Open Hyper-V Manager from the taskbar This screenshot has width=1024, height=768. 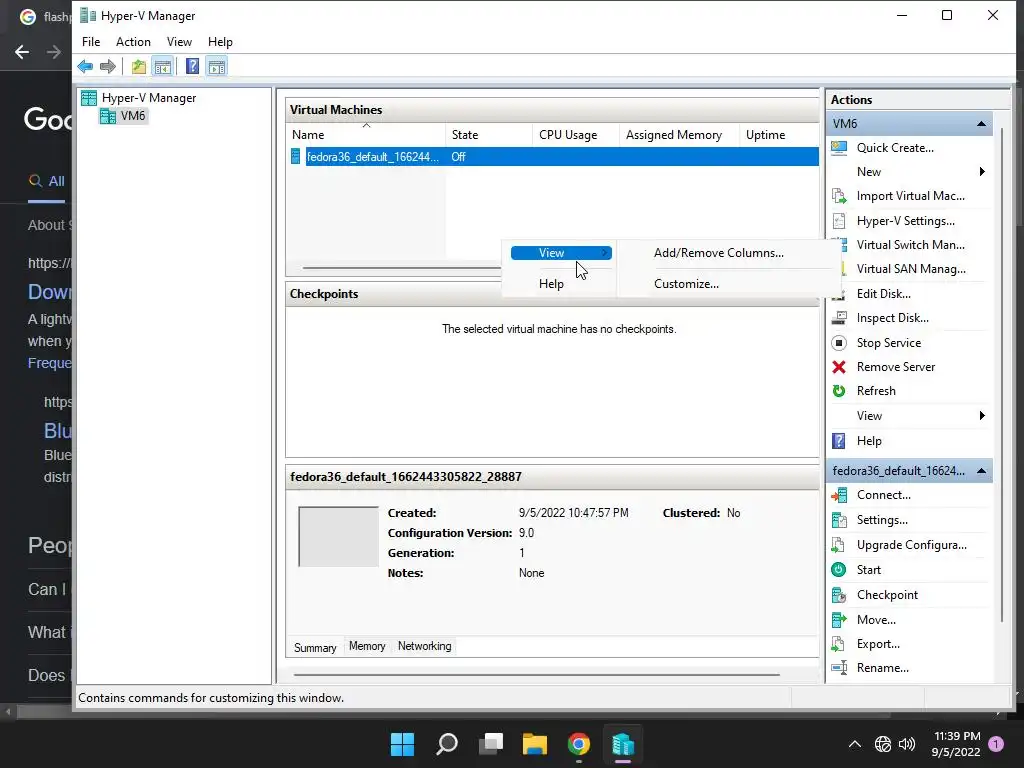tap(622, 744)
